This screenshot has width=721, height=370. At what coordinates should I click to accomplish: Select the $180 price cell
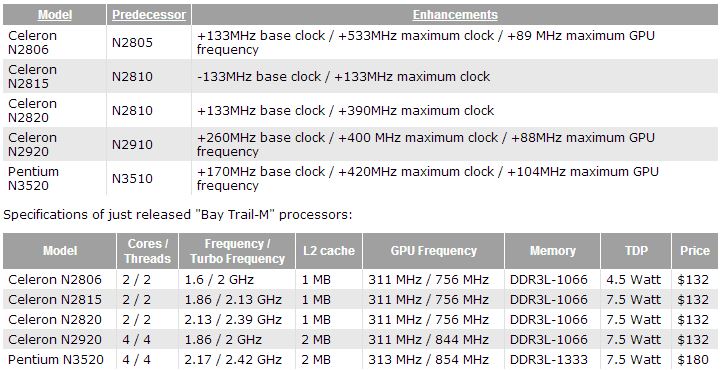click(x=693, y=359)
